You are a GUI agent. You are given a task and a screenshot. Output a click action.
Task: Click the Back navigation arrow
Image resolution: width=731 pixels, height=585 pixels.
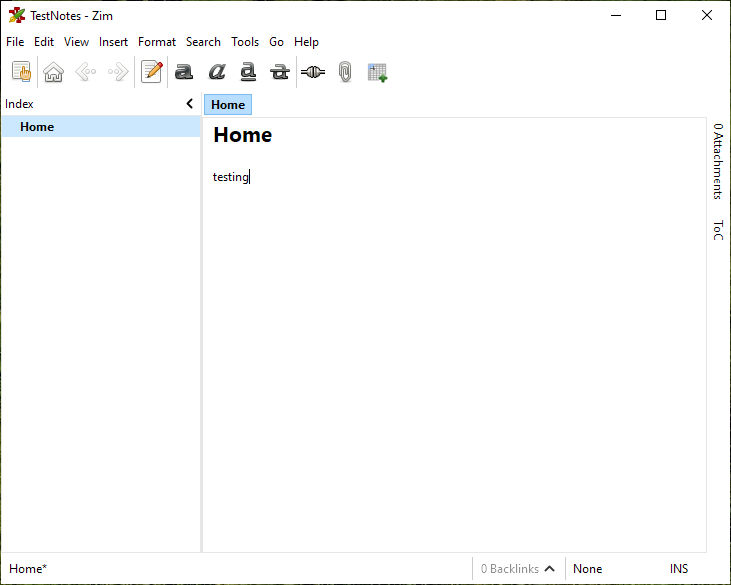pyautogui.click(x=86, y=72)
